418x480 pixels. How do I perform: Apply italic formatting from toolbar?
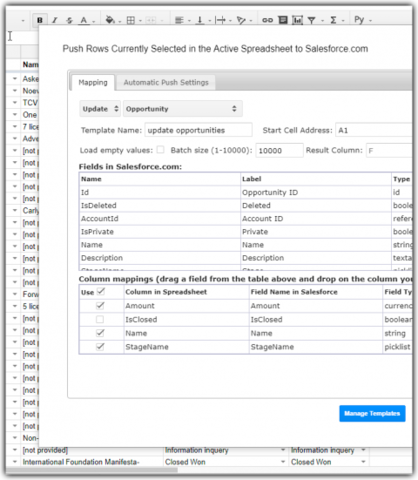(55, 20)
